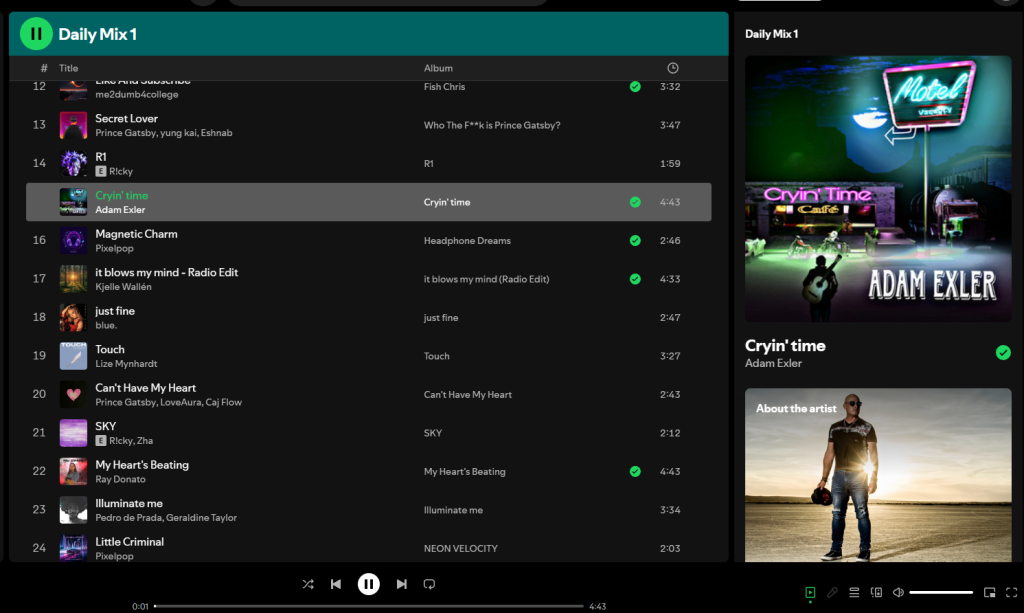Open artist Zha on the SKY row

pyautogui.click(x=145, y=441)
